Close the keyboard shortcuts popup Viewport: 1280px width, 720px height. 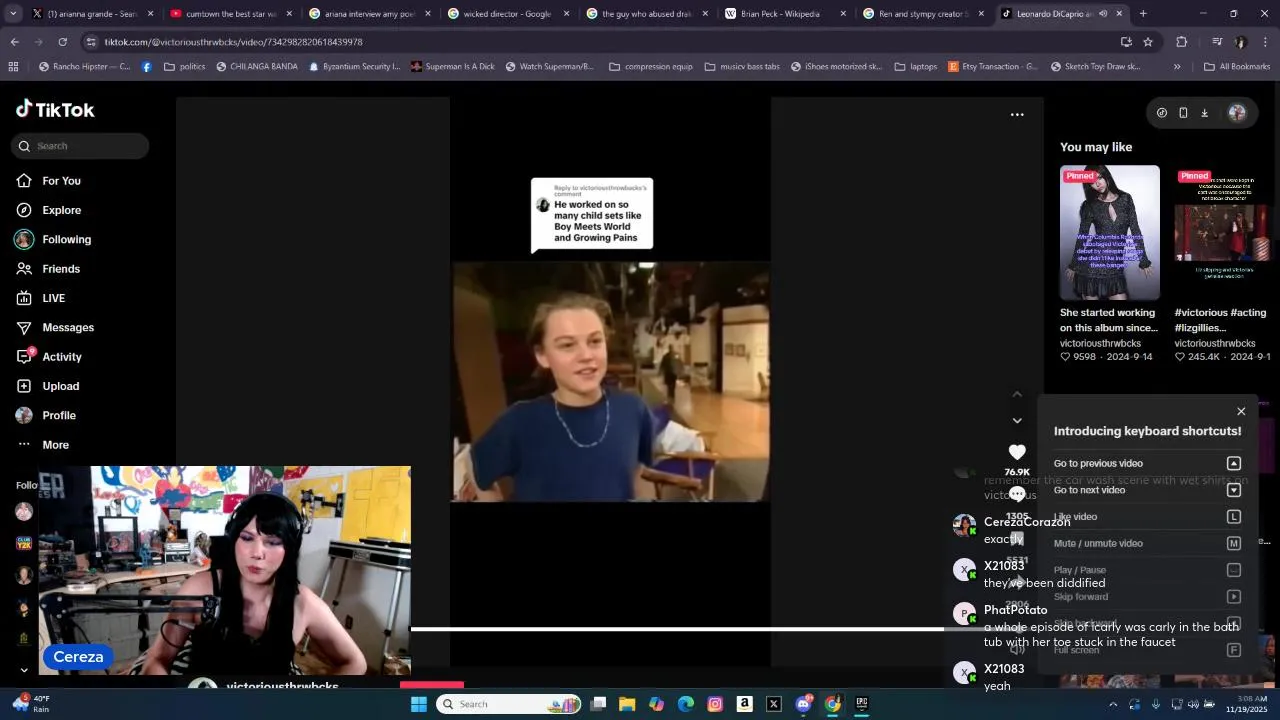point(1241,411)
